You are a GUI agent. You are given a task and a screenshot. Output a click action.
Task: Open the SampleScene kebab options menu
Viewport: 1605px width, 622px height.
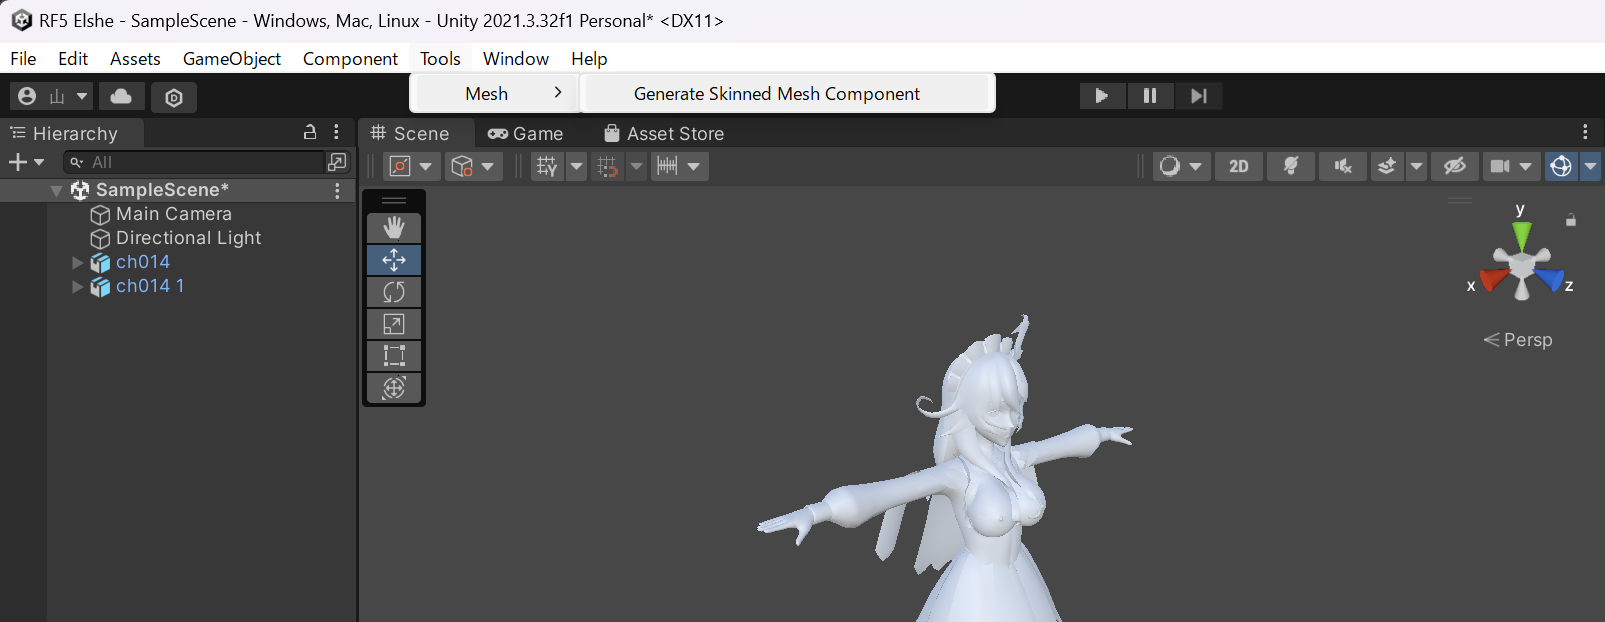point(337,190)
